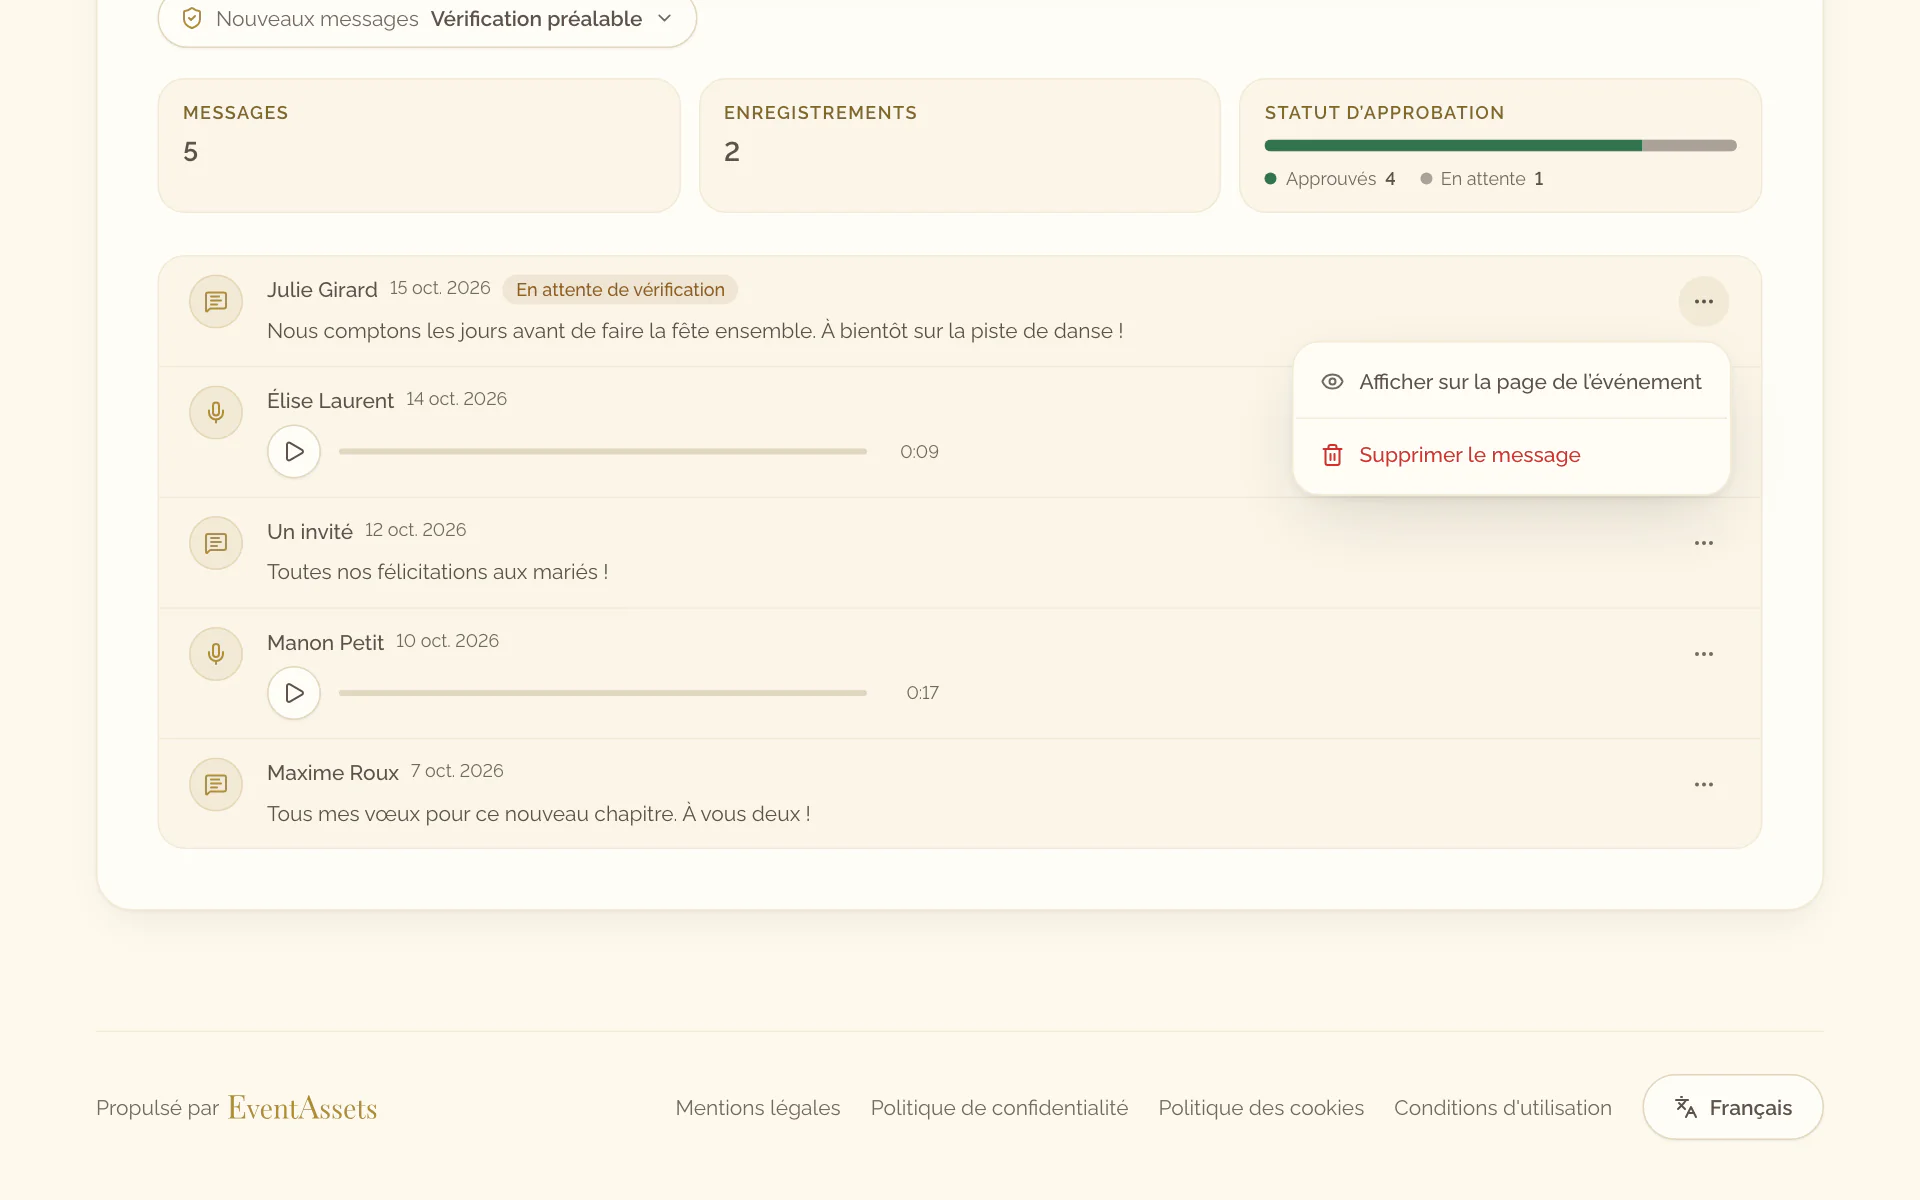Click the Messages count card

coord(419,146)
